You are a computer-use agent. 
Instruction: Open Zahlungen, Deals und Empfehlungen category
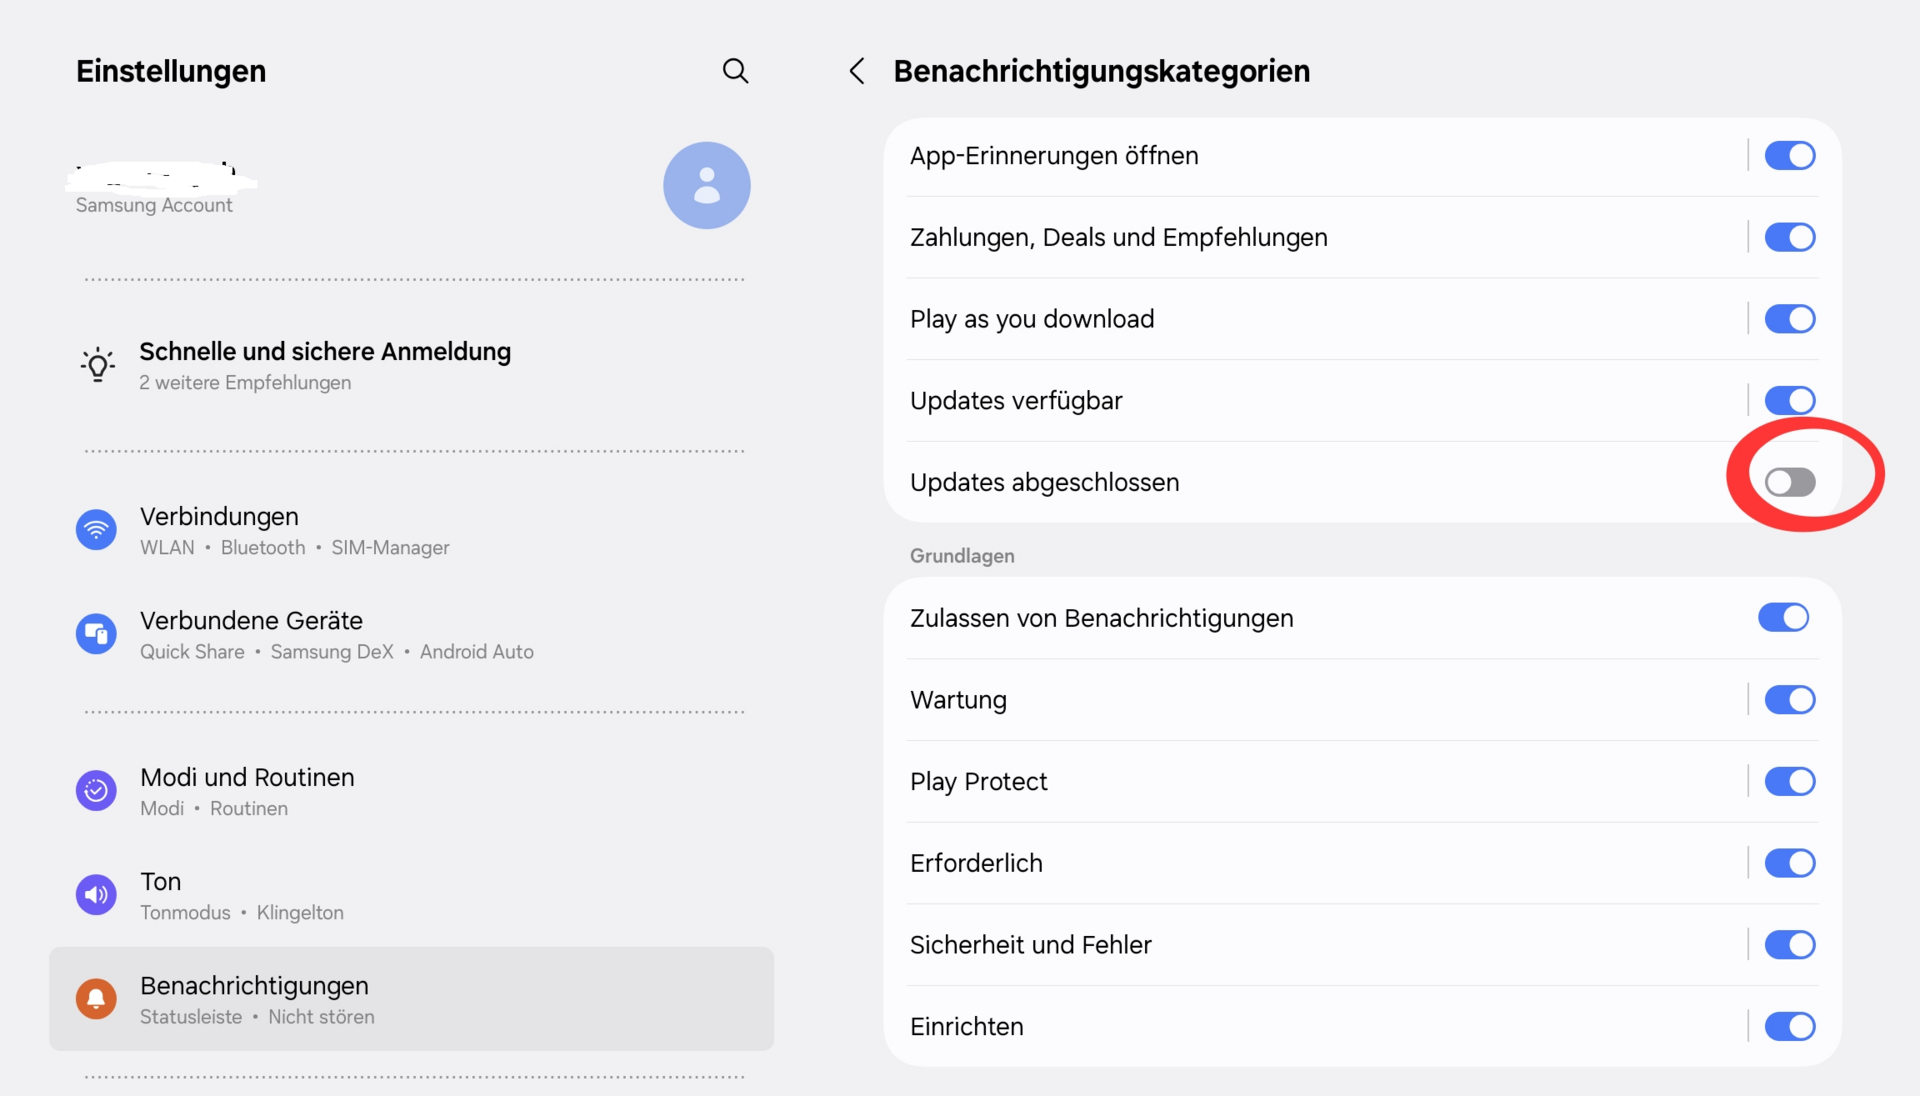1118,238
